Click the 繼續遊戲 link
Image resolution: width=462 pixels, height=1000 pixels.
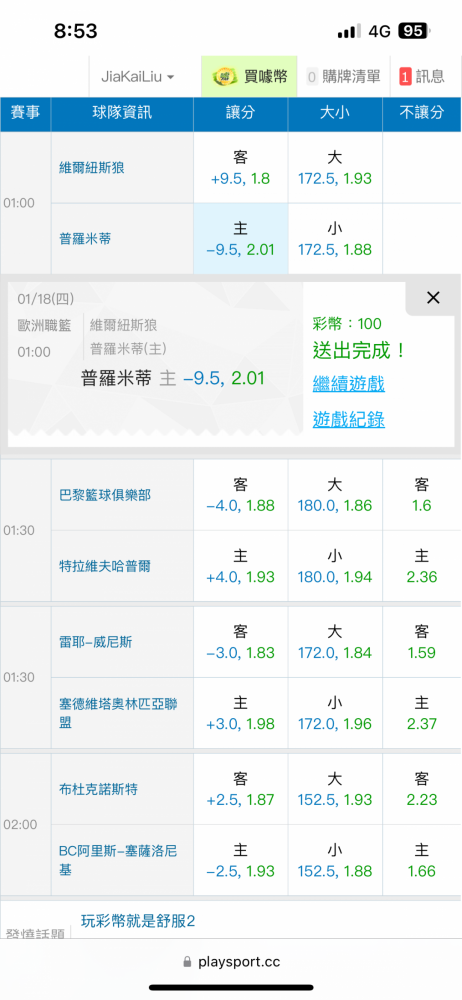pyautogui.click(x=348, y=384)
